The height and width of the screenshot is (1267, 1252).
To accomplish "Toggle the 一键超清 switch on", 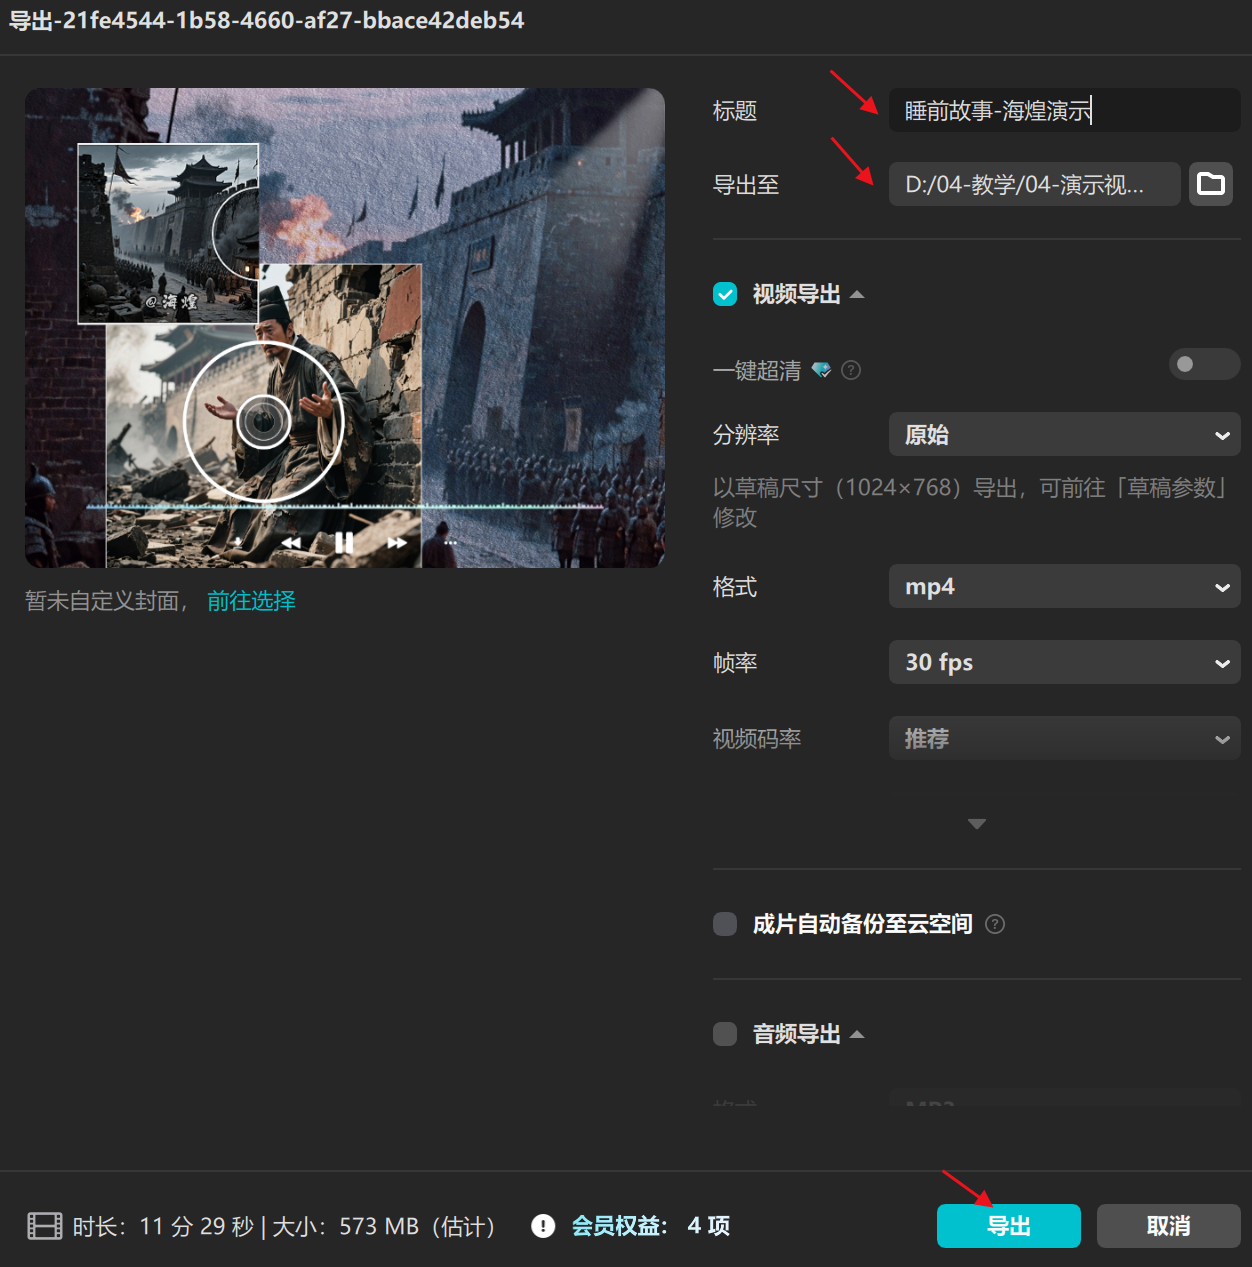I will pyautogui.click(x=1204, y=364).
